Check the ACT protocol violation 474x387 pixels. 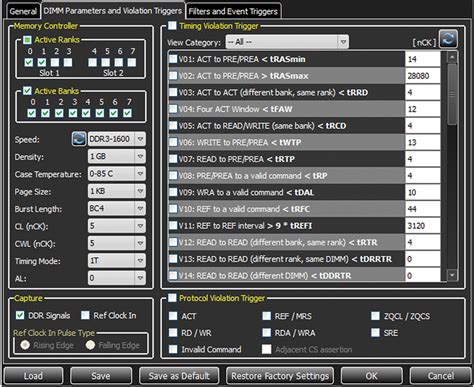[x=173, y=316]
